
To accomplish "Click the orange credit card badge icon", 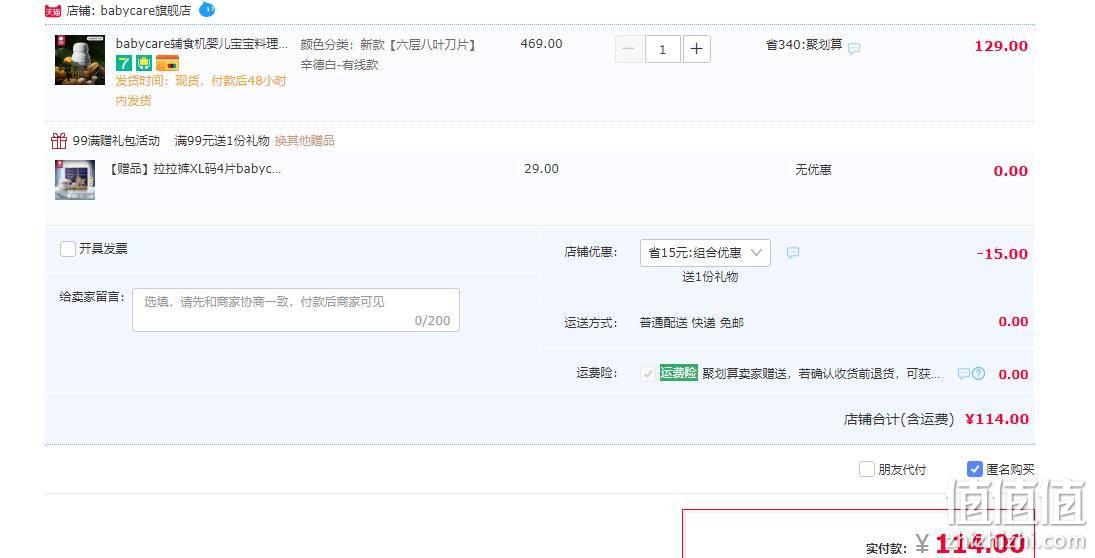I will click(167, 64).
